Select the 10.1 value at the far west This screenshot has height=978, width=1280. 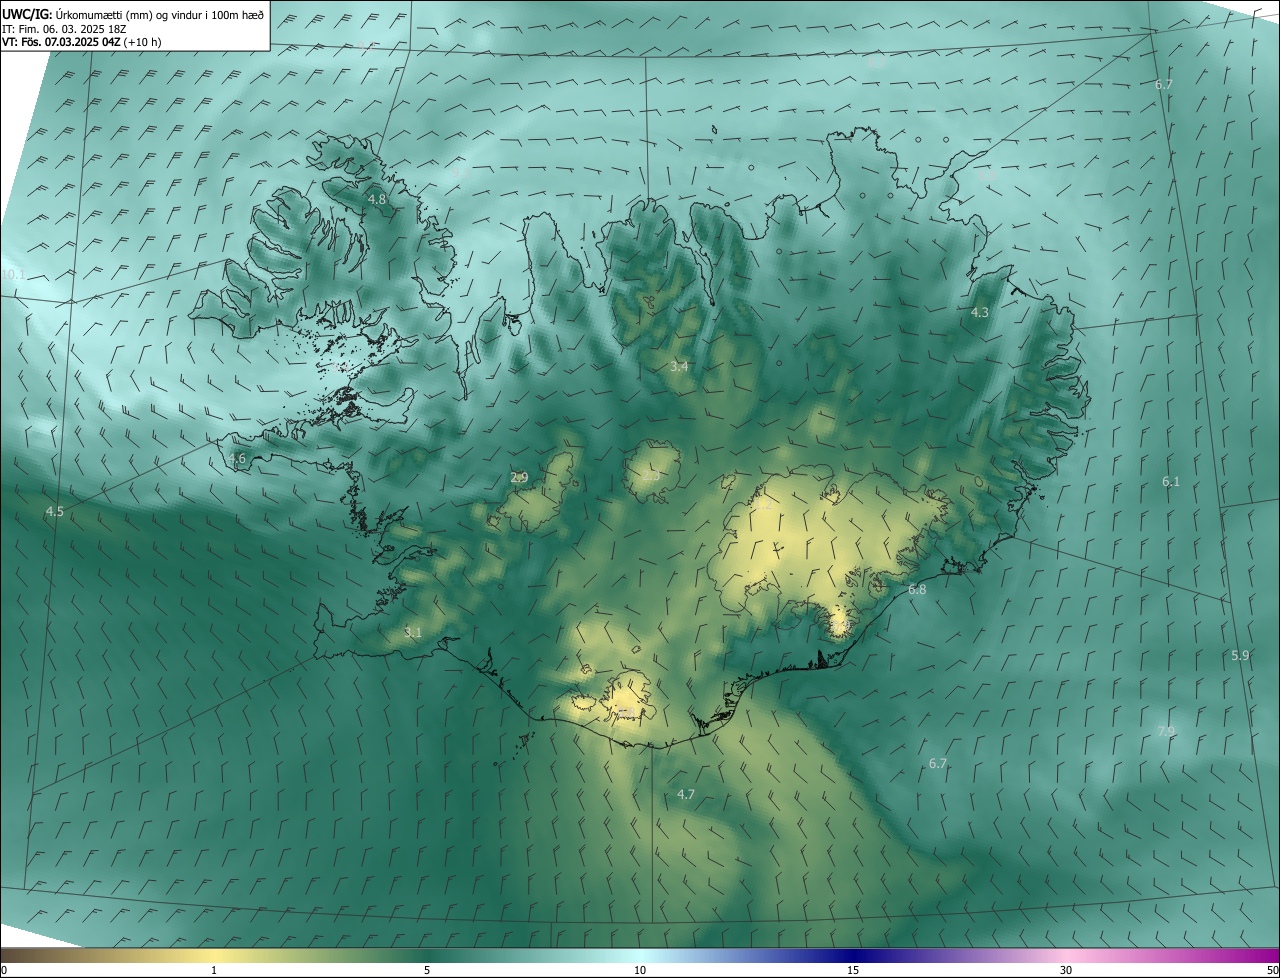click(13, 275)
